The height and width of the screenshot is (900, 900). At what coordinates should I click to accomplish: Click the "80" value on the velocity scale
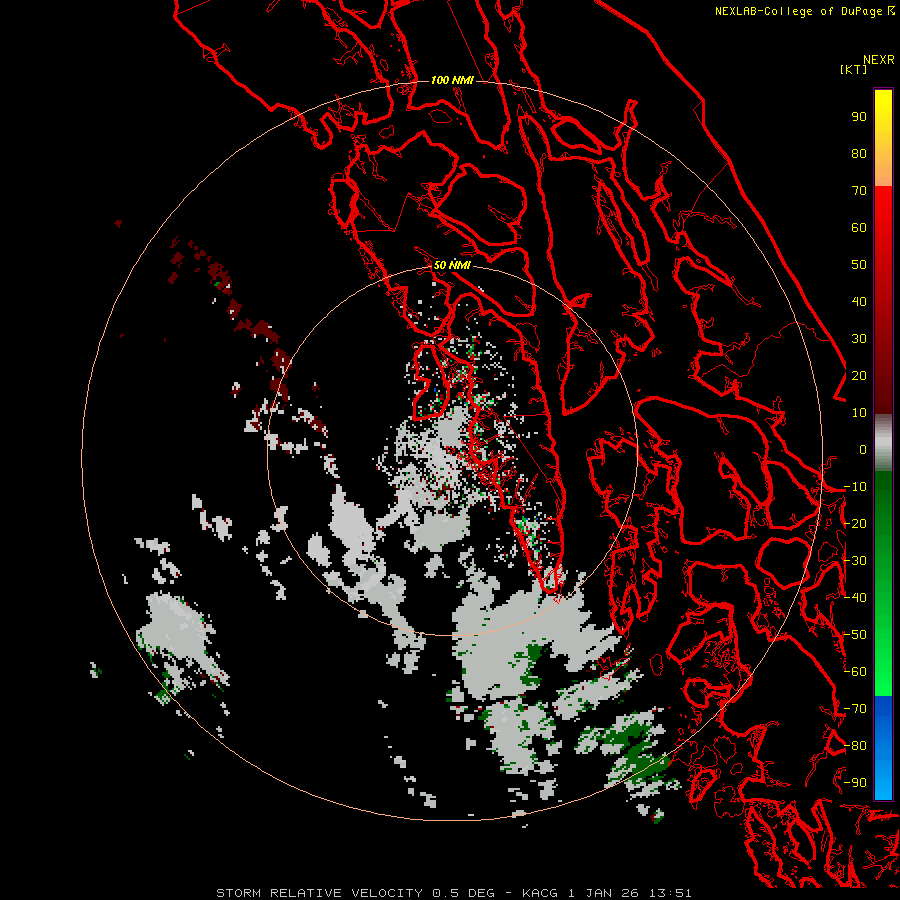859,154
